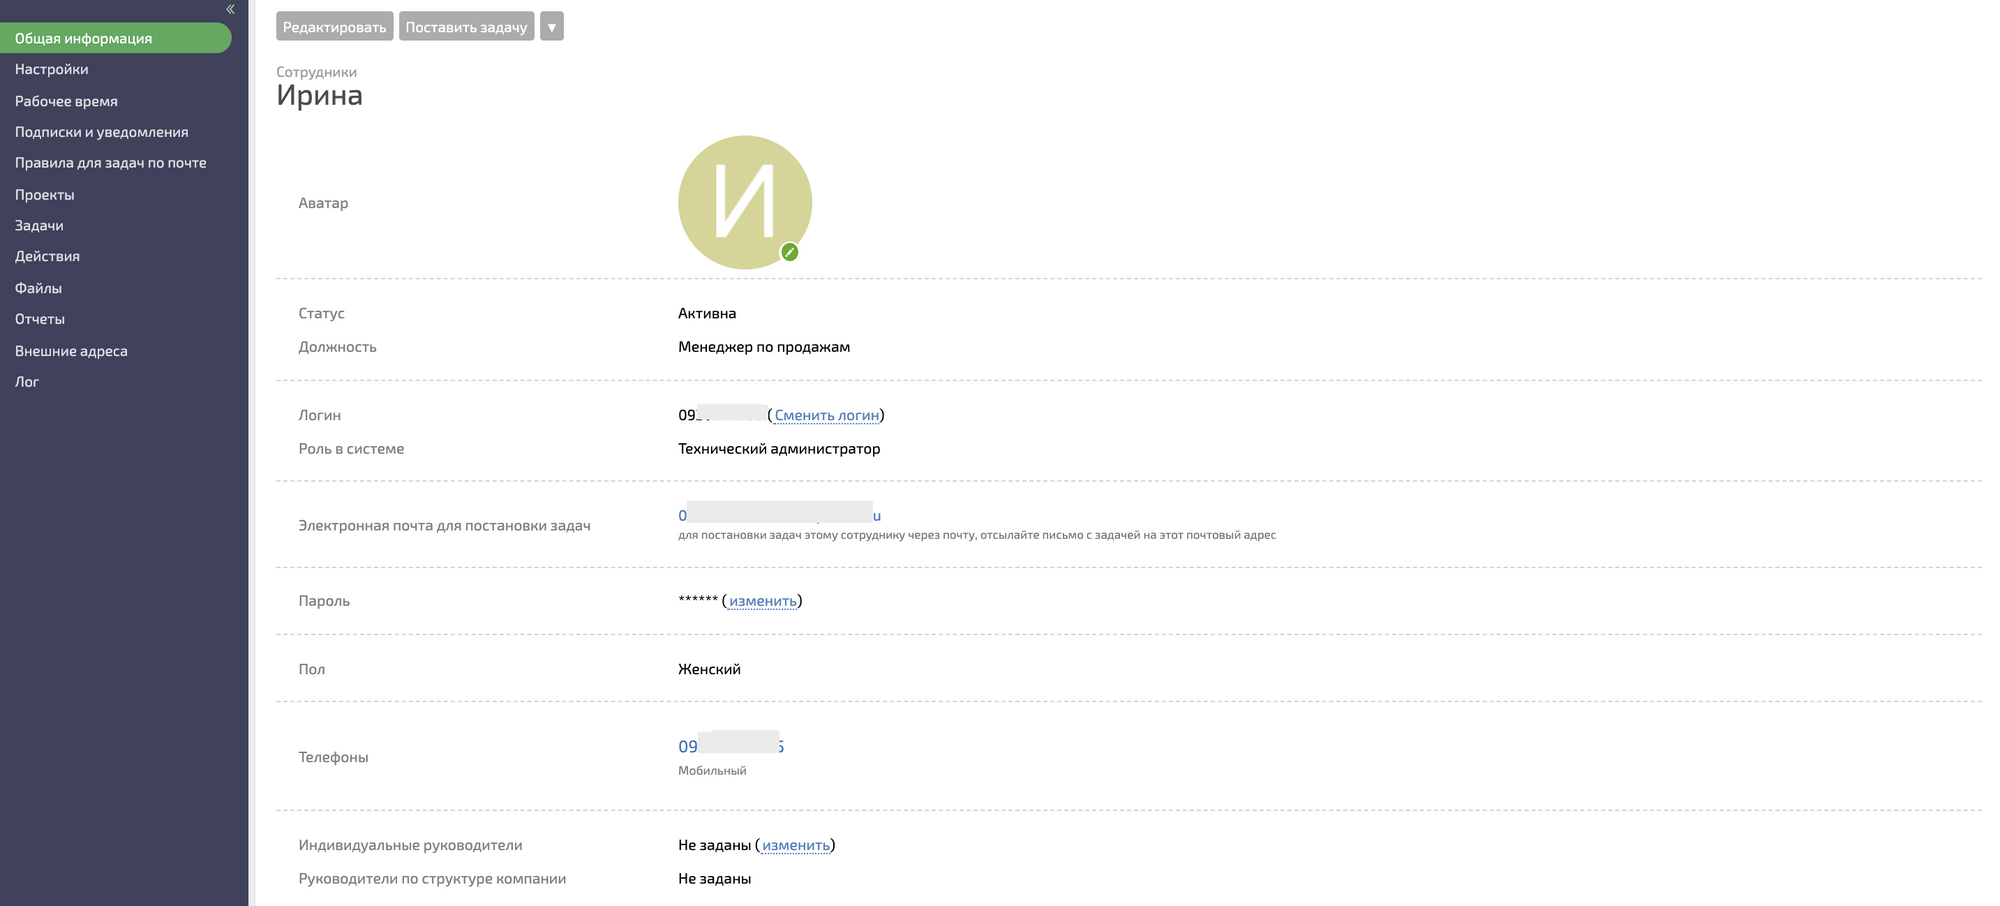2000x906 pixels.
Task: Go to Рабочее время section
Action: point(66,101)
